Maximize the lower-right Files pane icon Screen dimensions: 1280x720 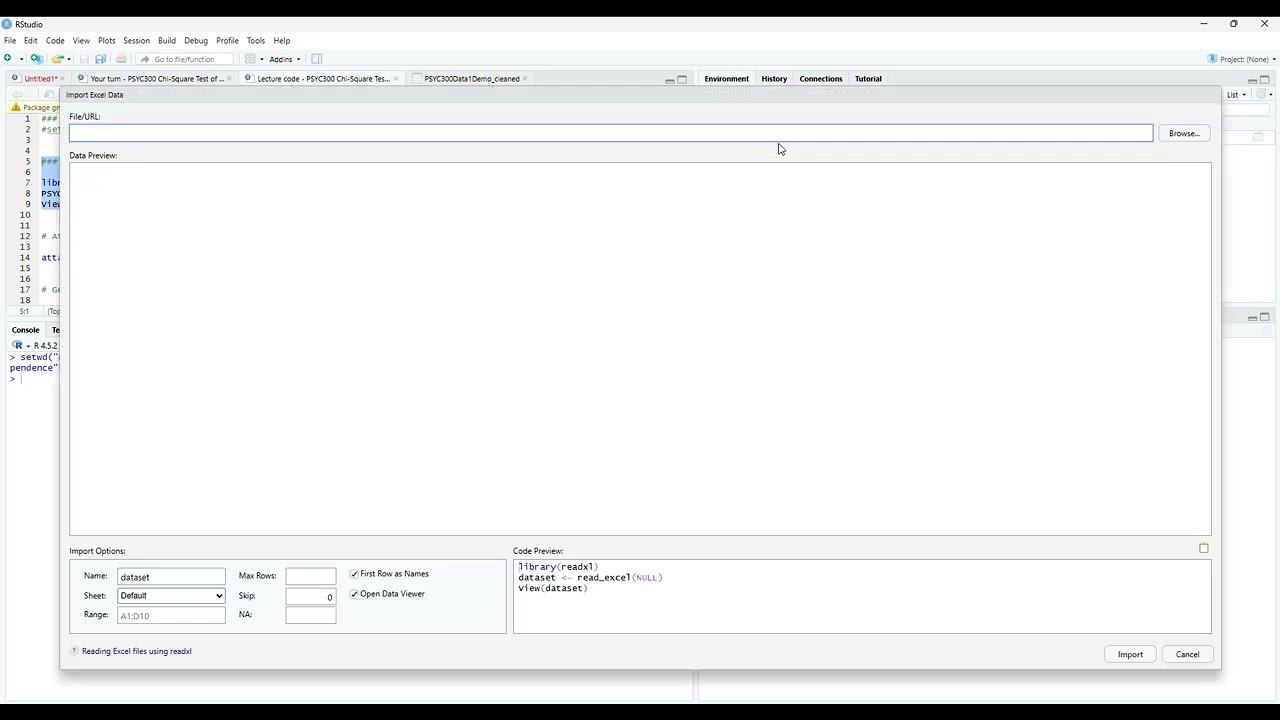point(1264,317)
